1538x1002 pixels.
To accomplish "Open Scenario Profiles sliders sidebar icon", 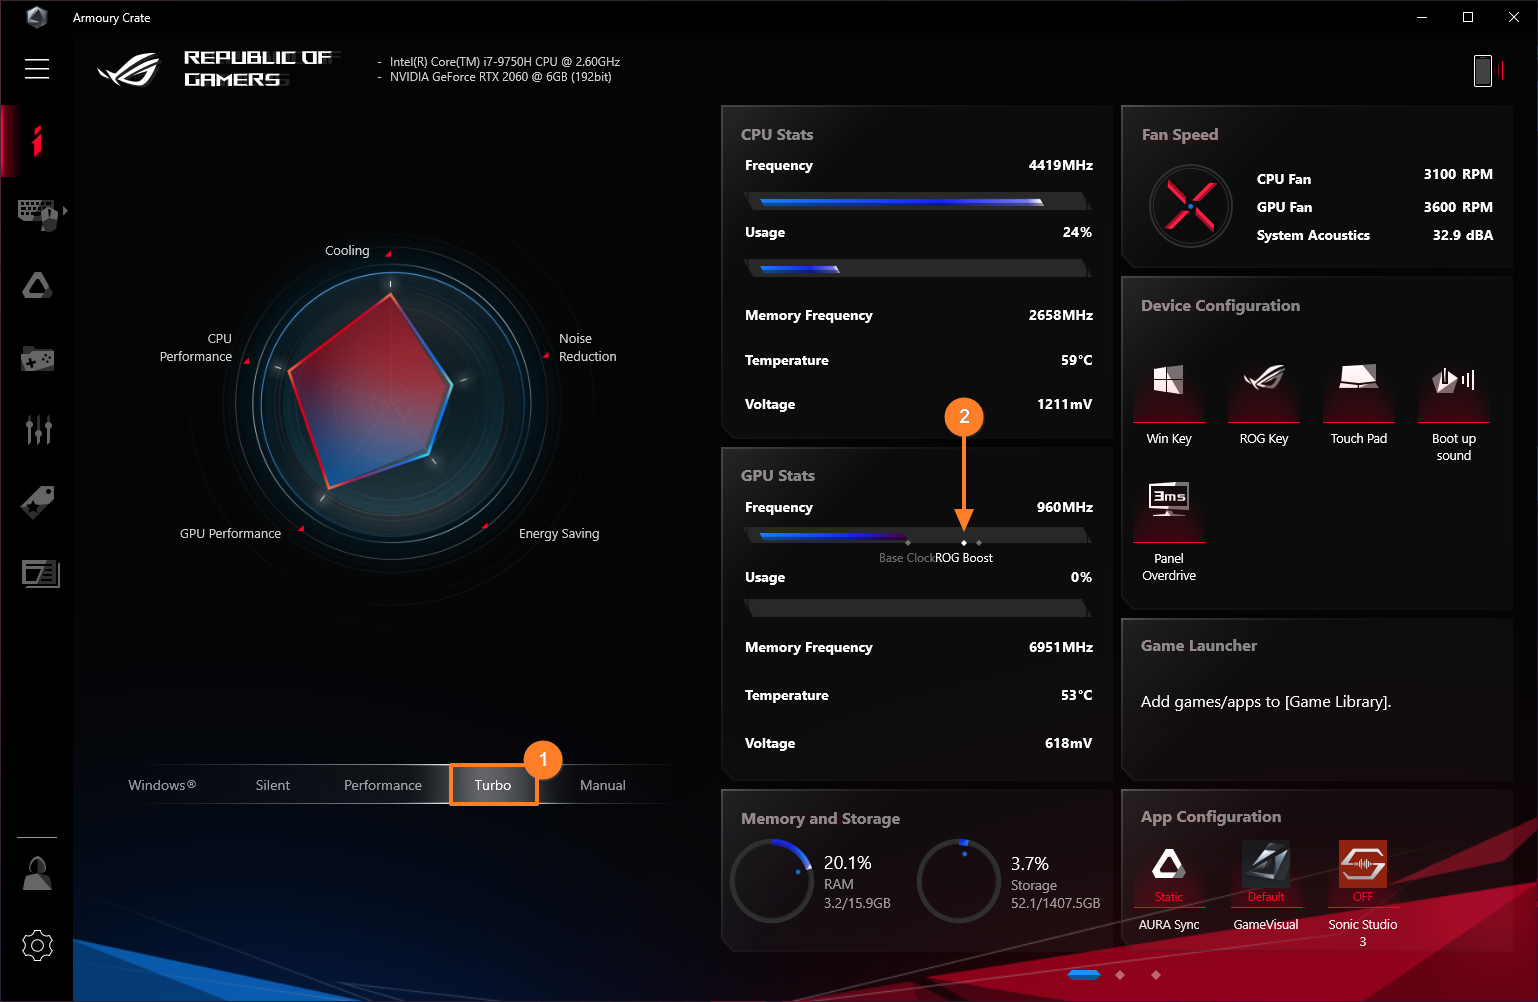I will [x=38, y=429].
